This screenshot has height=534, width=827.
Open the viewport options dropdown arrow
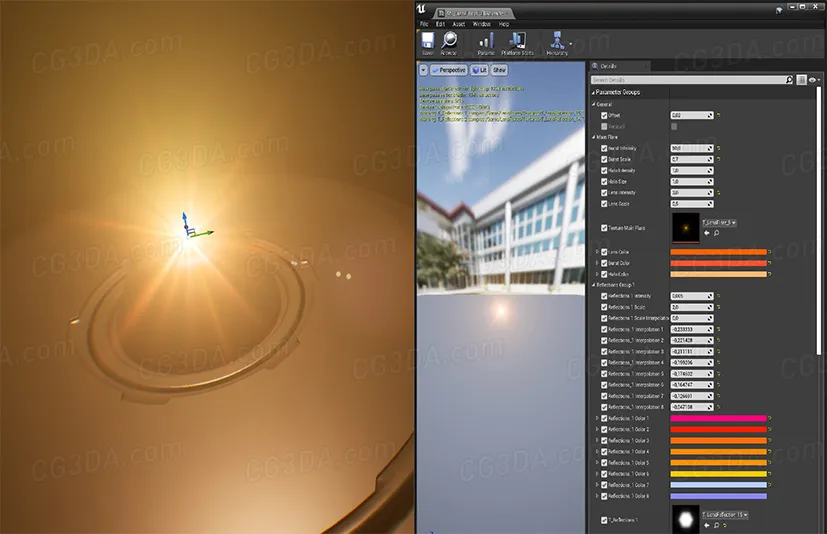point(423,70)
